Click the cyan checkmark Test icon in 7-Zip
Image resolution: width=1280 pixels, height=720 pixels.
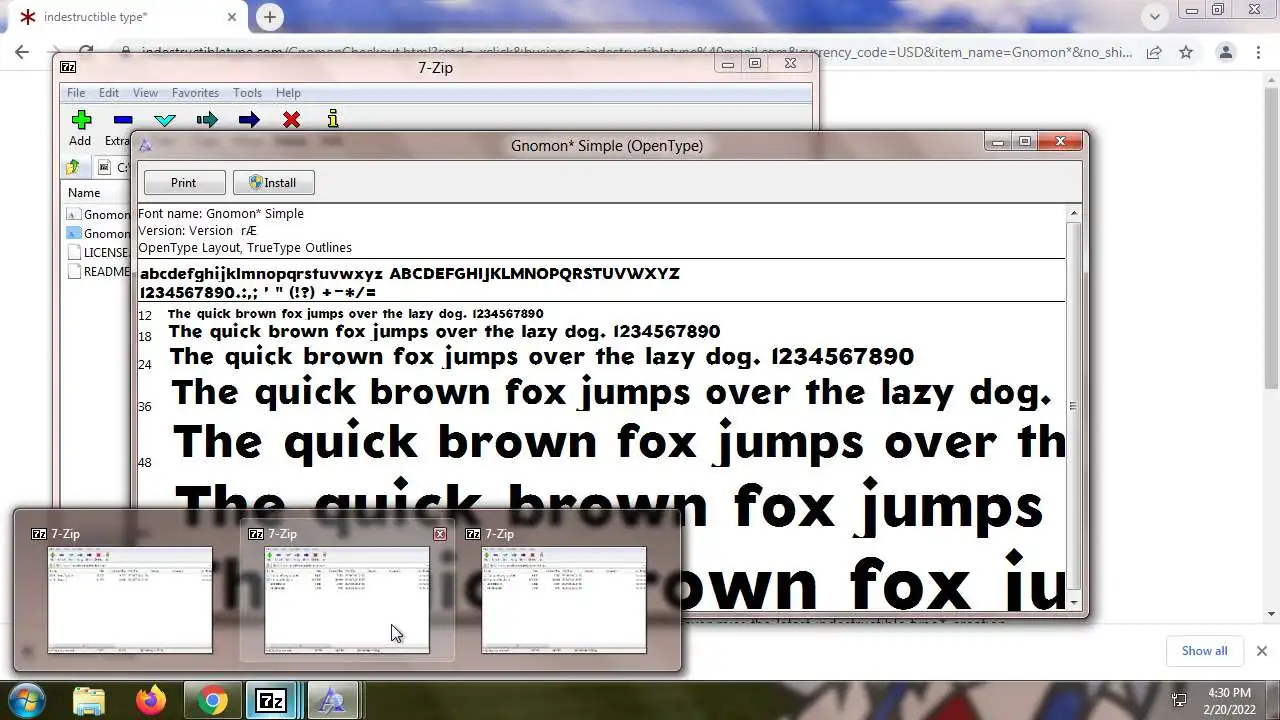tap(165, 120)
